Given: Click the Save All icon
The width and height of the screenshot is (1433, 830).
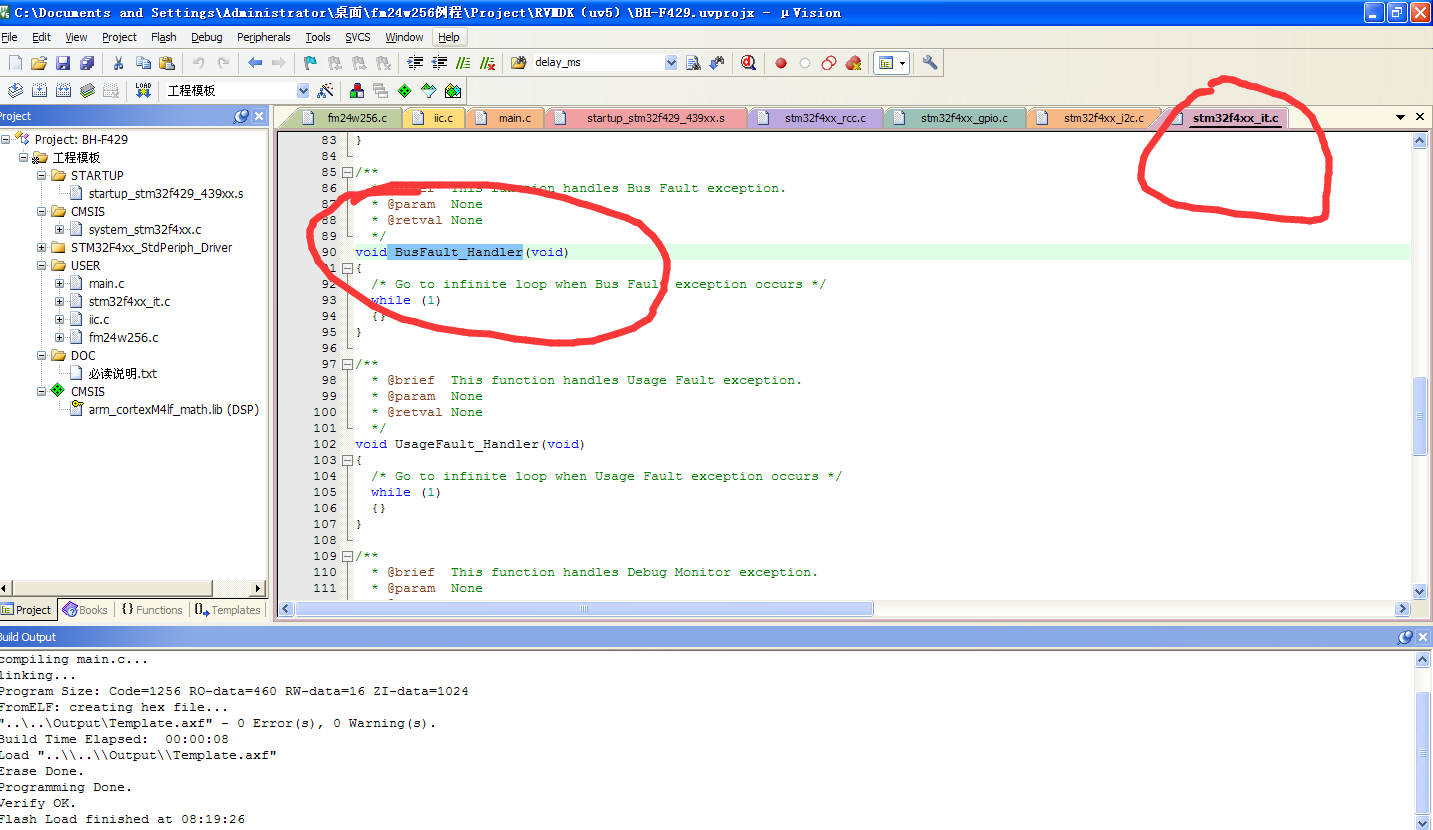Looking at the screenshot, I should (86, 63).
